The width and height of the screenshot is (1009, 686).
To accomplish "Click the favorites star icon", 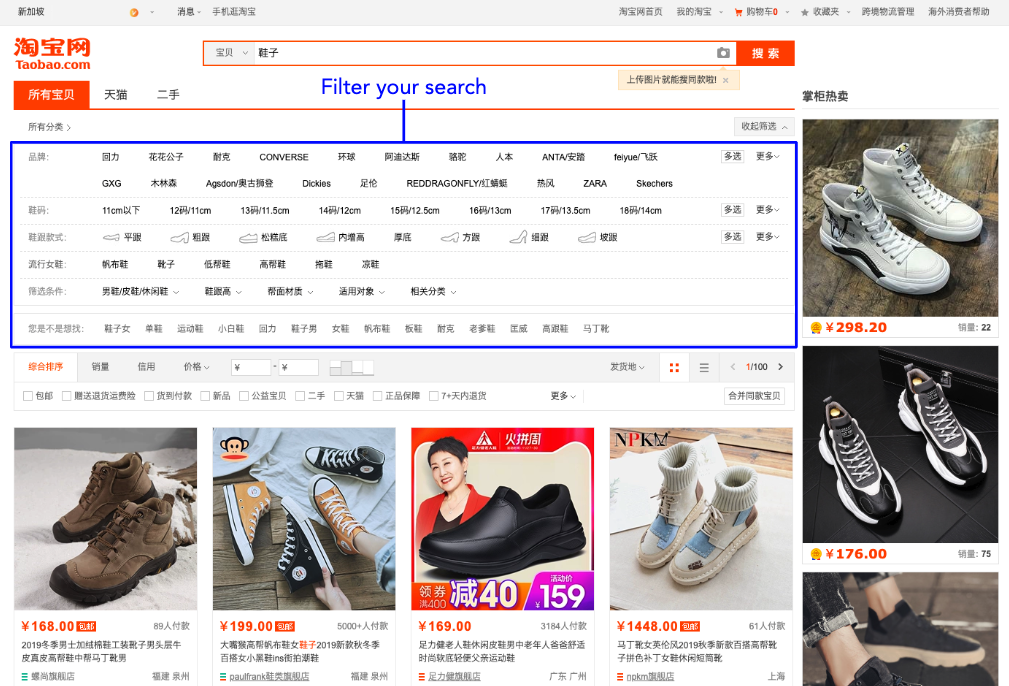I will [804, 12].
